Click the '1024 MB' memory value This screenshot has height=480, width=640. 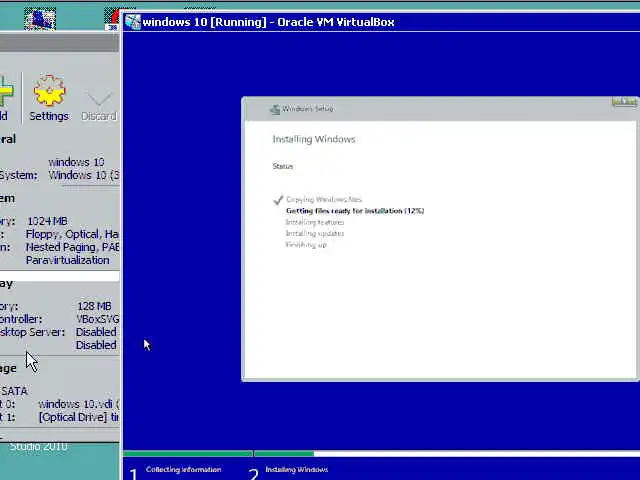47,221
